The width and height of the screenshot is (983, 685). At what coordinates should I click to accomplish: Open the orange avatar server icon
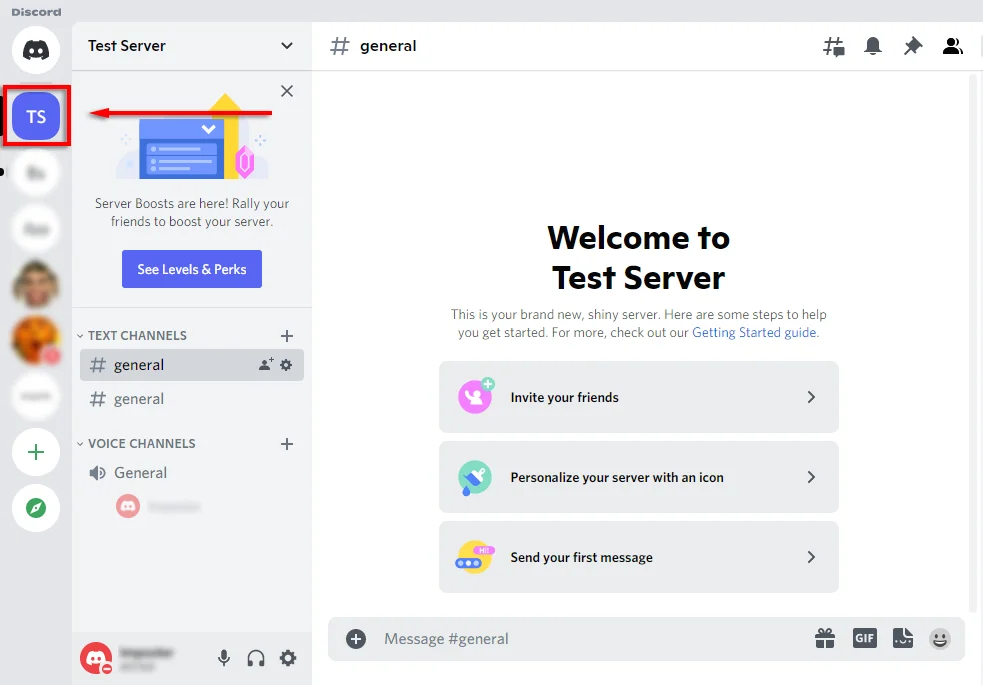click(x=36, y=340)
